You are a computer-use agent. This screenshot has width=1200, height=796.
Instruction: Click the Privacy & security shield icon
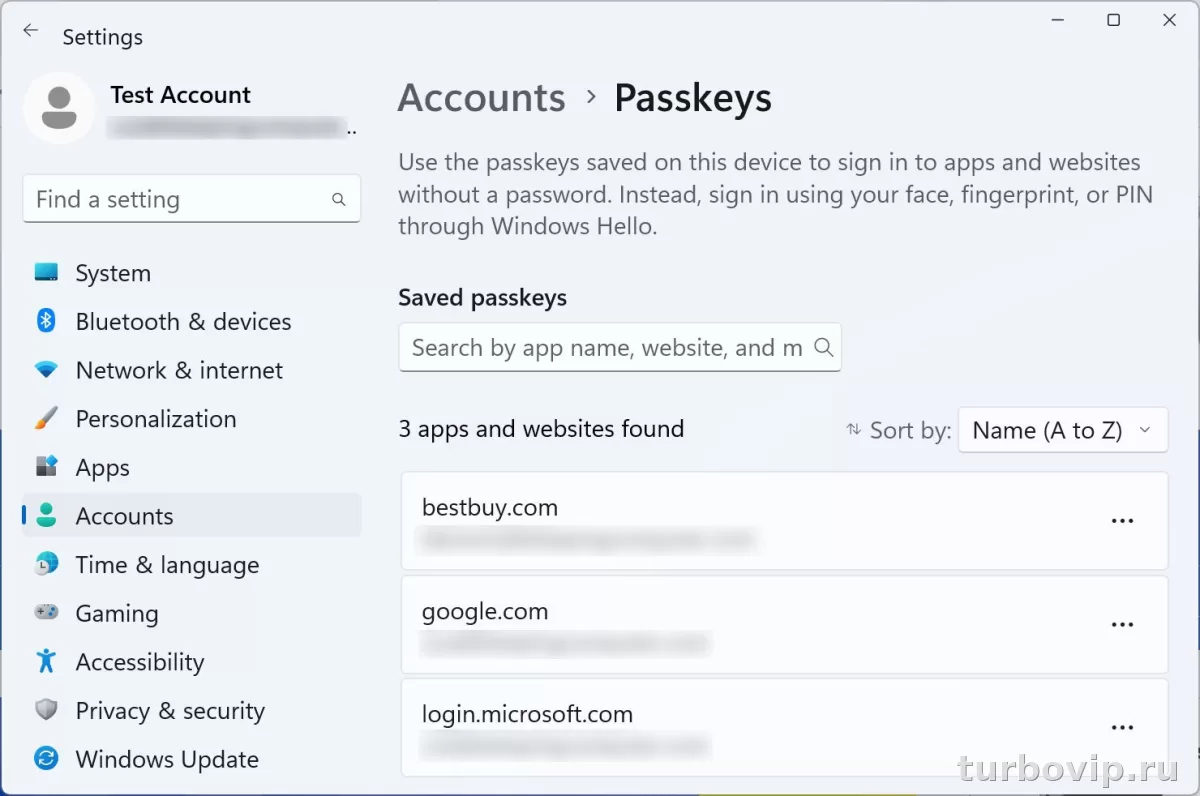(46, 710)
